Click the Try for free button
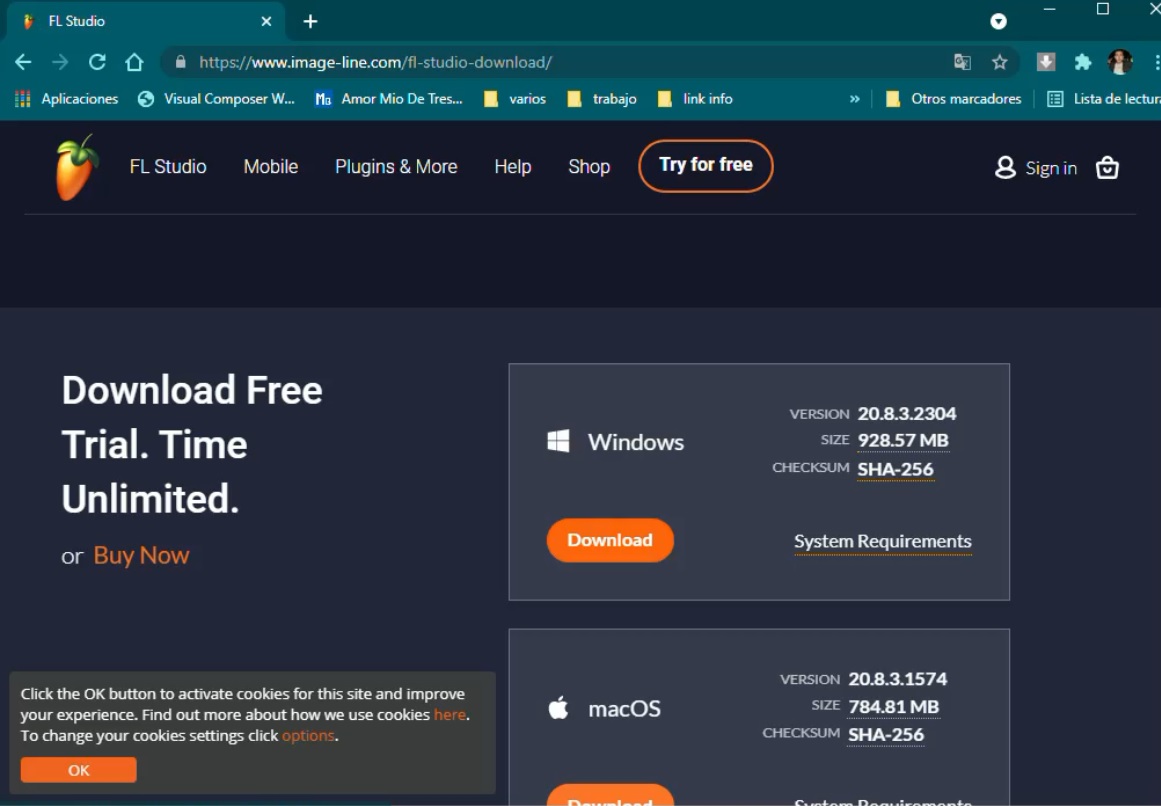This screenshot has width=1161, height=806. pos(706,165)
